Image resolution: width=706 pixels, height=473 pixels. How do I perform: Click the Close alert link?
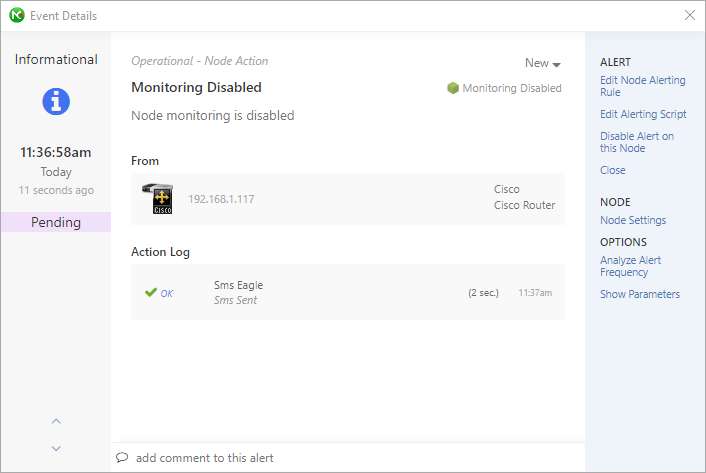point(612,170)
